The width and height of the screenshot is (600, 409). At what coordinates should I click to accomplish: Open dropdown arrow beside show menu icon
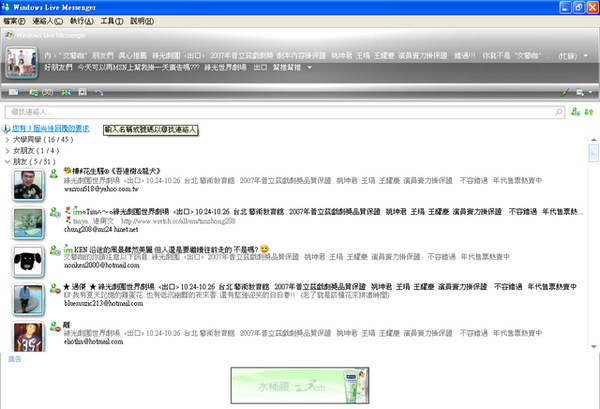tap(590, 93)
